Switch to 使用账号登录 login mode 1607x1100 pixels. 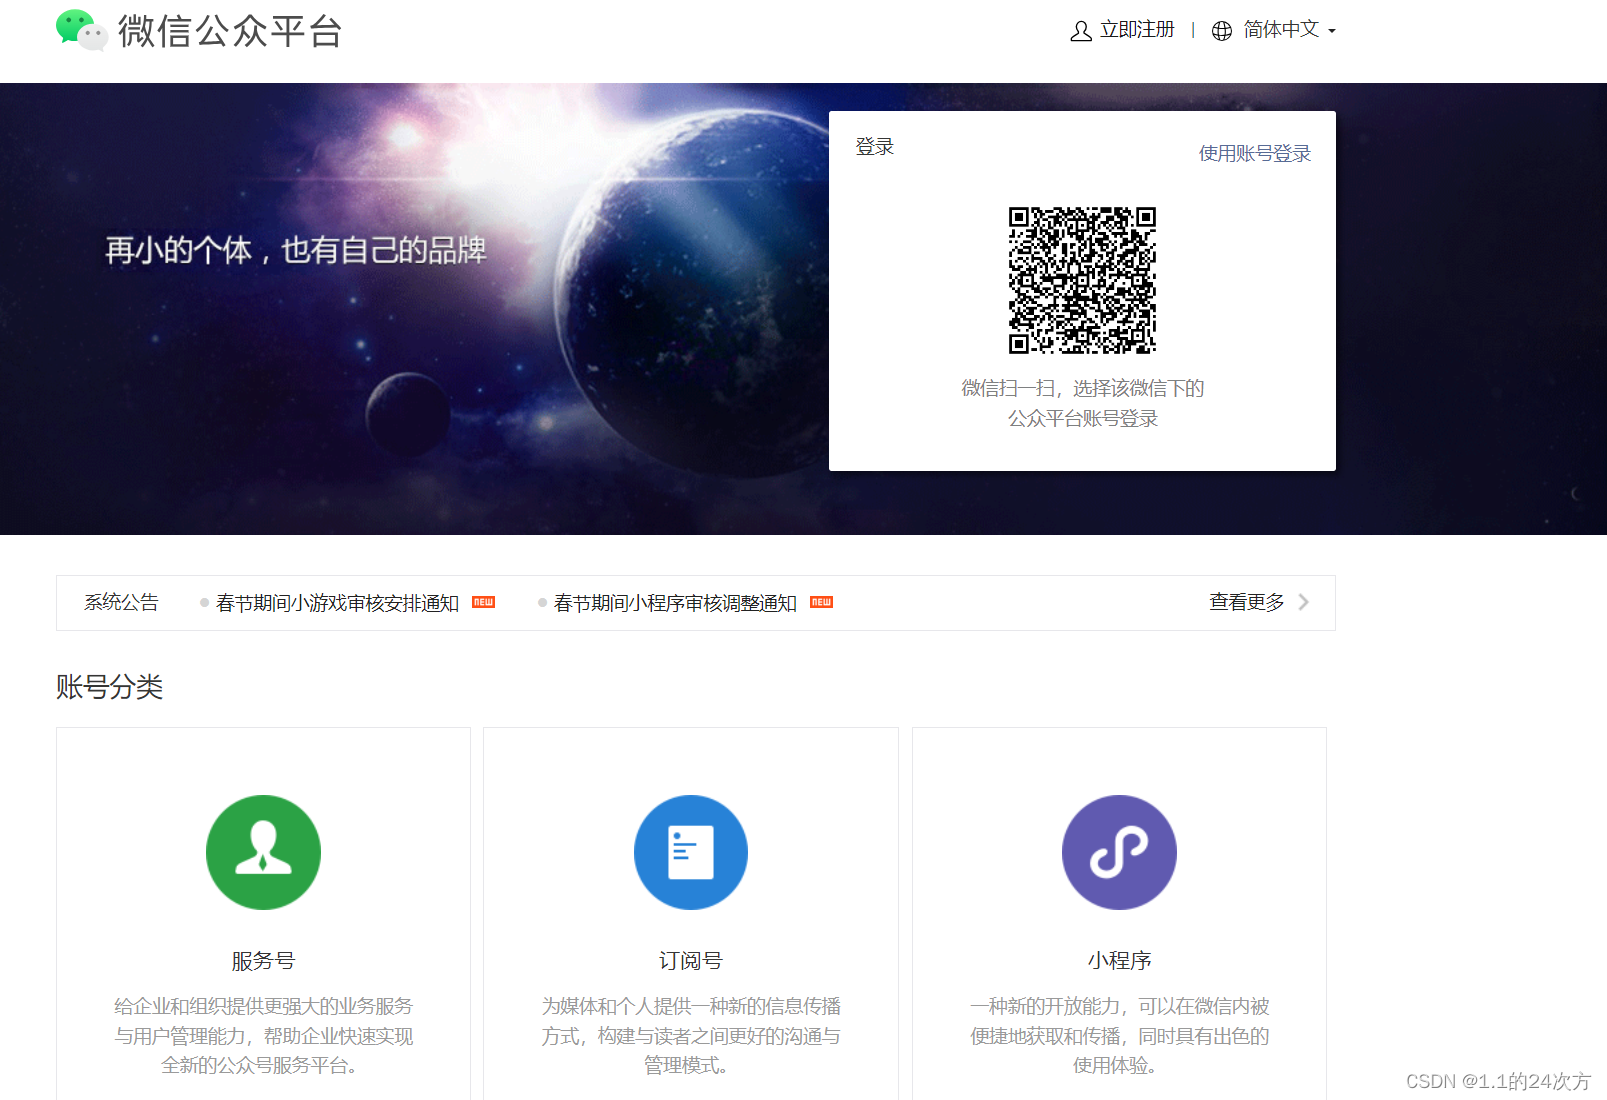point(1255,153)
